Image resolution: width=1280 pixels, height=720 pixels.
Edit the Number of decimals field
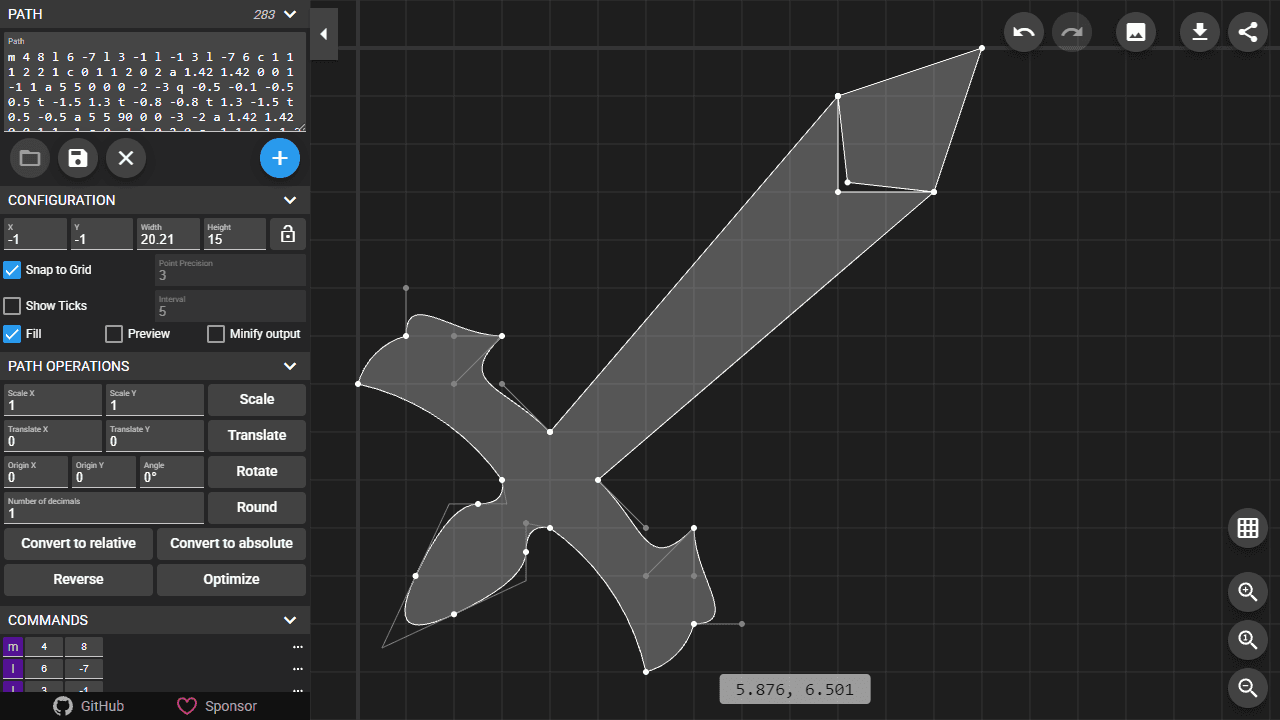(x=104, y=508)
